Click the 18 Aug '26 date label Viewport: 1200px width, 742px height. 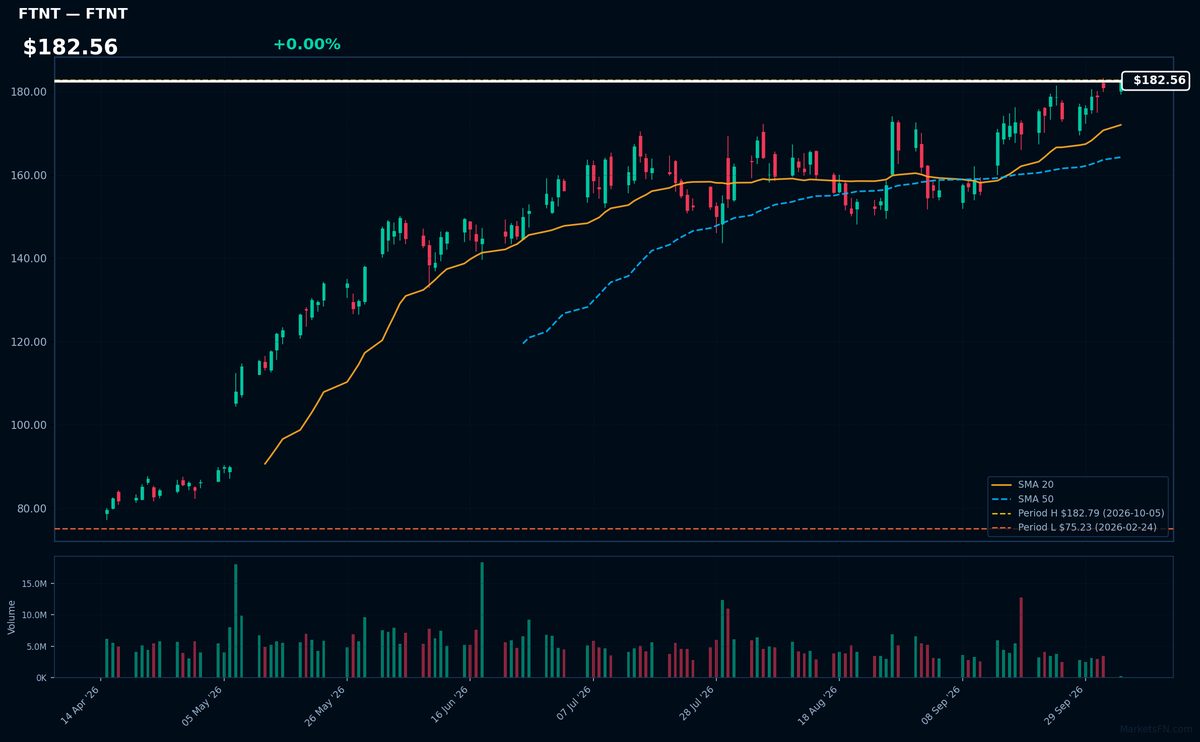818,705
